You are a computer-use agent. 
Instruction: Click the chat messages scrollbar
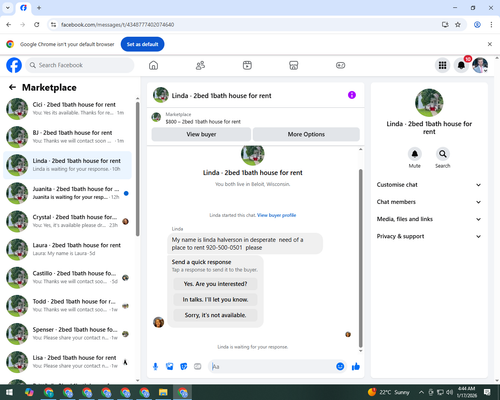point(360,258)
